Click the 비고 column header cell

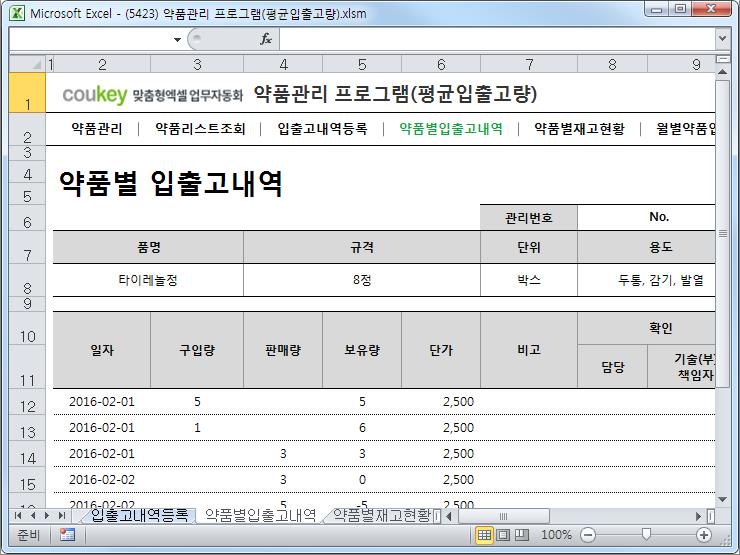[x=529, y=350]
